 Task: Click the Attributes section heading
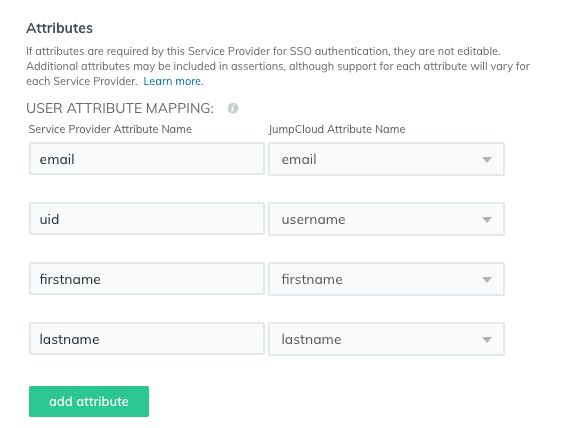[60, 28]
